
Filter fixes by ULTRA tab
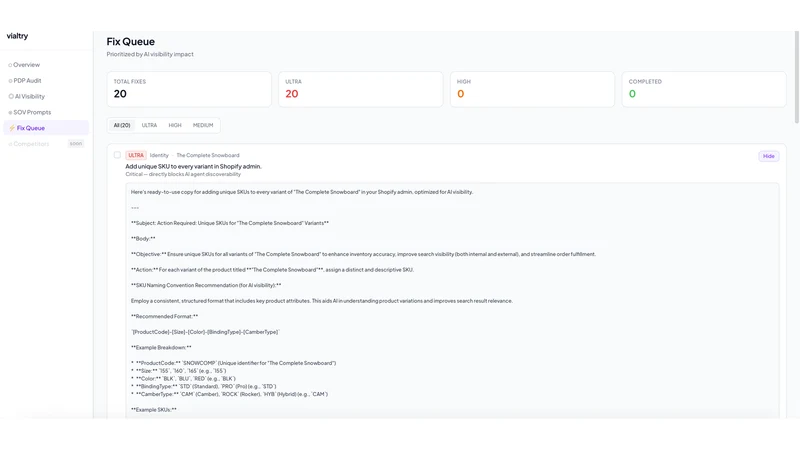149,125
